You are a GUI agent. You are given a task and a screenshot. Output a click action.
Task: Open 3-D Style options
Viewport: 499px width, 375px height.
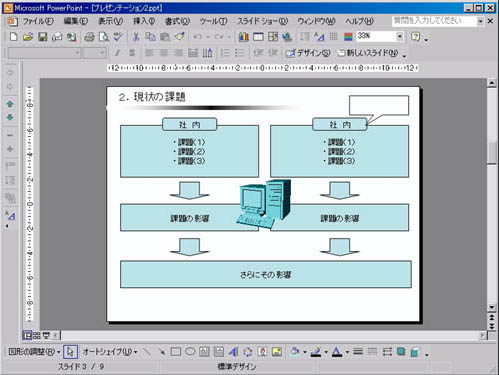tap(415, 351)
